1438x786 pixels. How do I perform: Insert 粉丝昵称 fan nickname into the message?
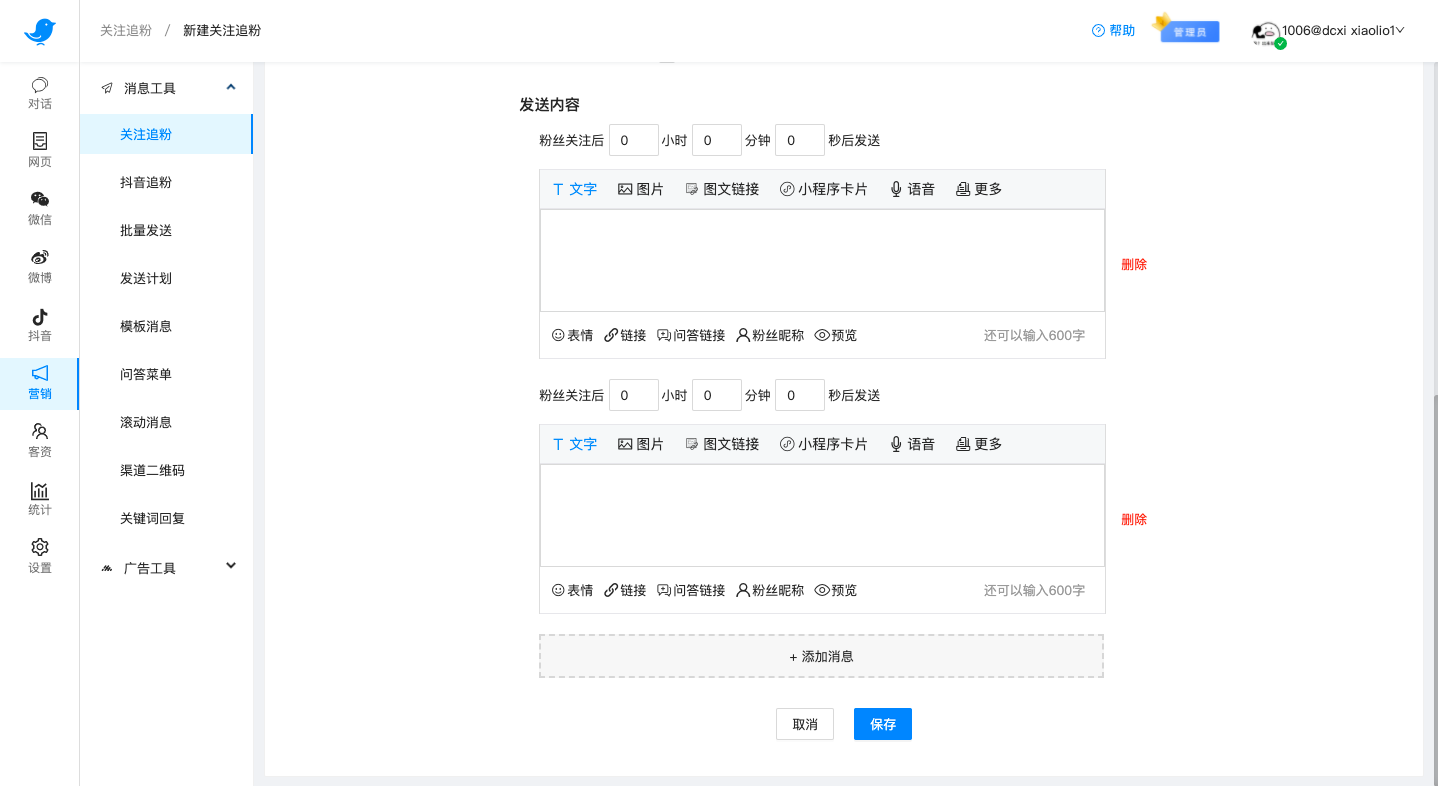tap(769, 335)
